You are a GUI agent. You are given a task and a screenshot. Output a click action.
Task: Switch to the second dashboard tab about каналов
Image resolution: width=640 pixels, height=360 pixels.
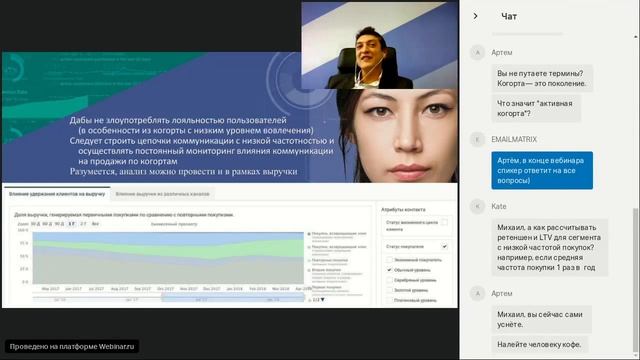click(162, 194)
